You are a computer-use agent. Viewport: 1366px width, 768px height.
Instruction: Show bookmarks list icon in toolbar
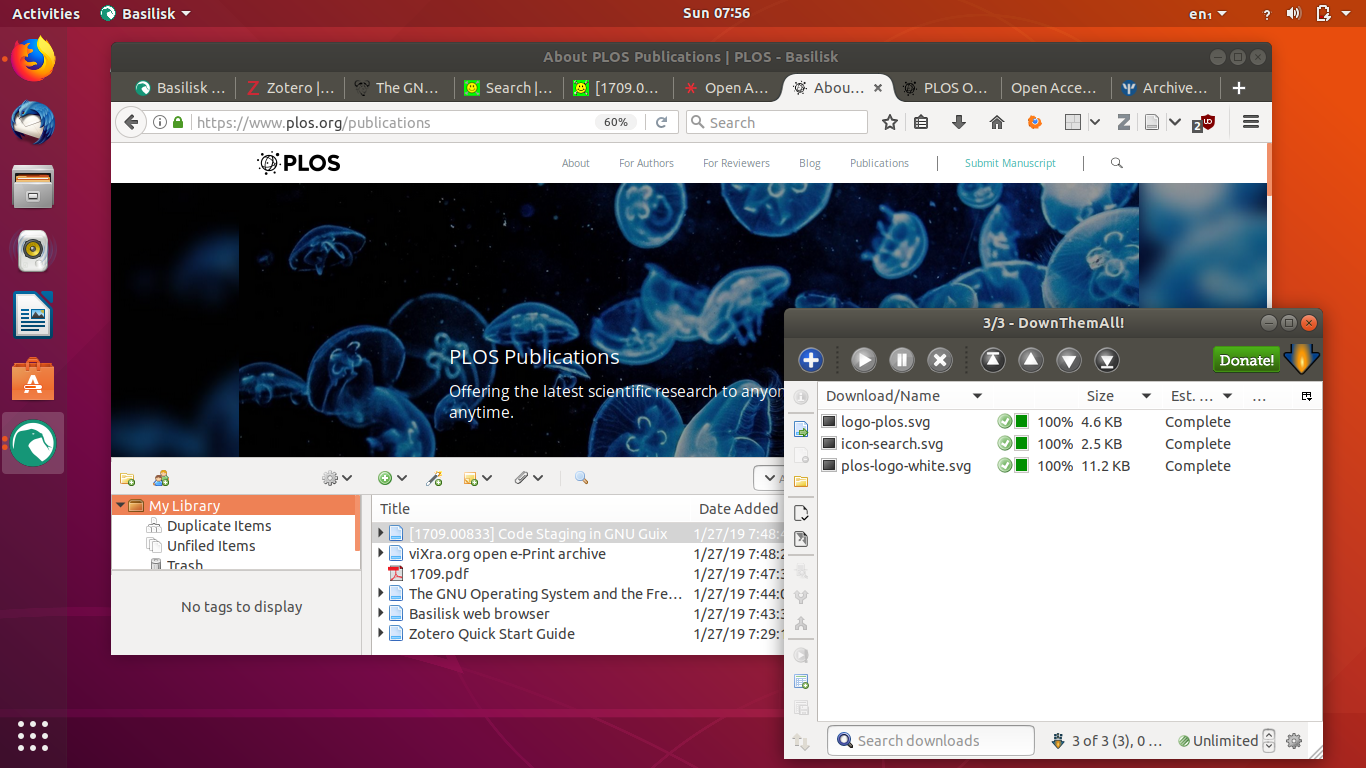pyautogui.click(x=922, y=122)
